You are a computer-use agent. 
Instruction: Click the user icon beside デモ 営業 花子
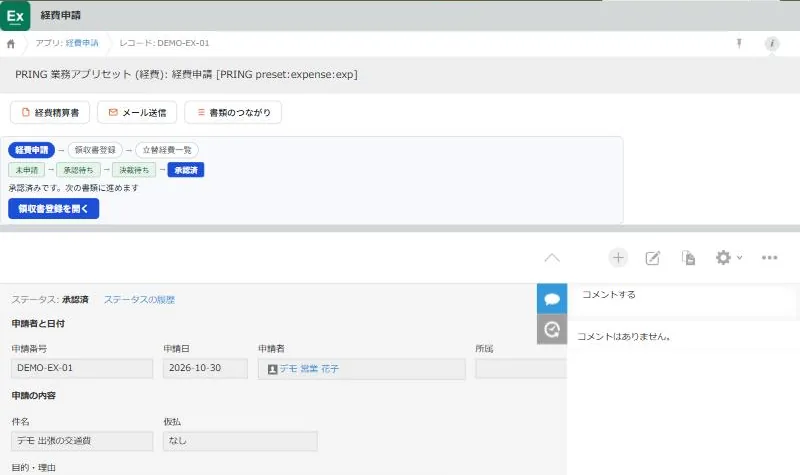272,369
